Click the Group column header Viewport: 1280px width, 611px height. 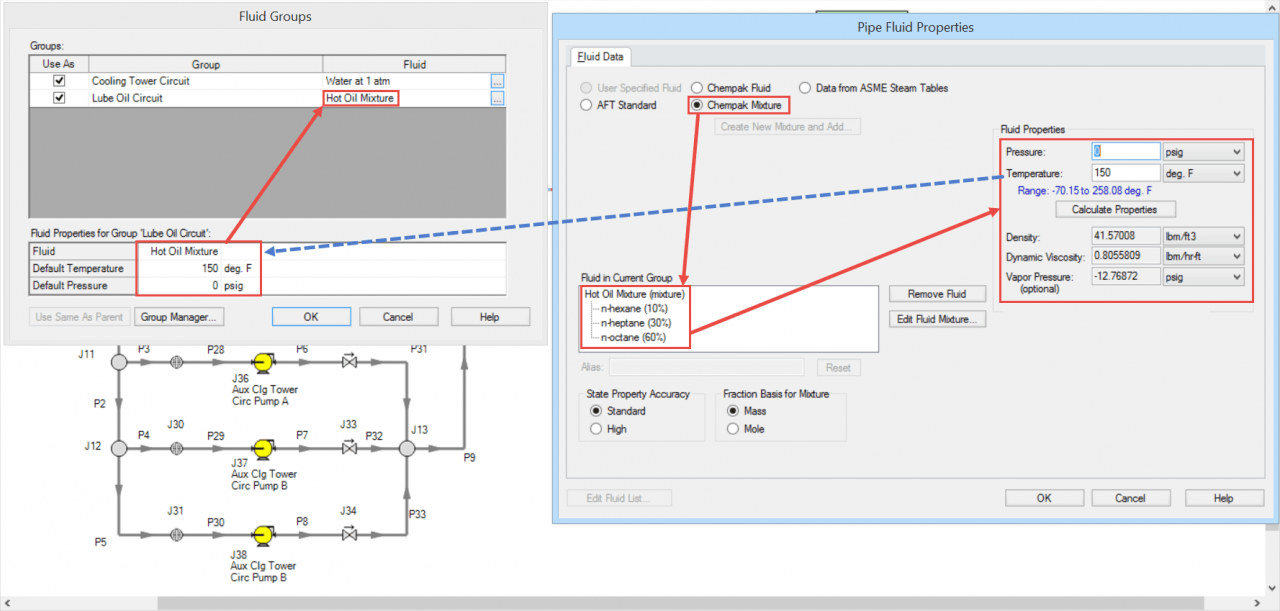(205, 64)
